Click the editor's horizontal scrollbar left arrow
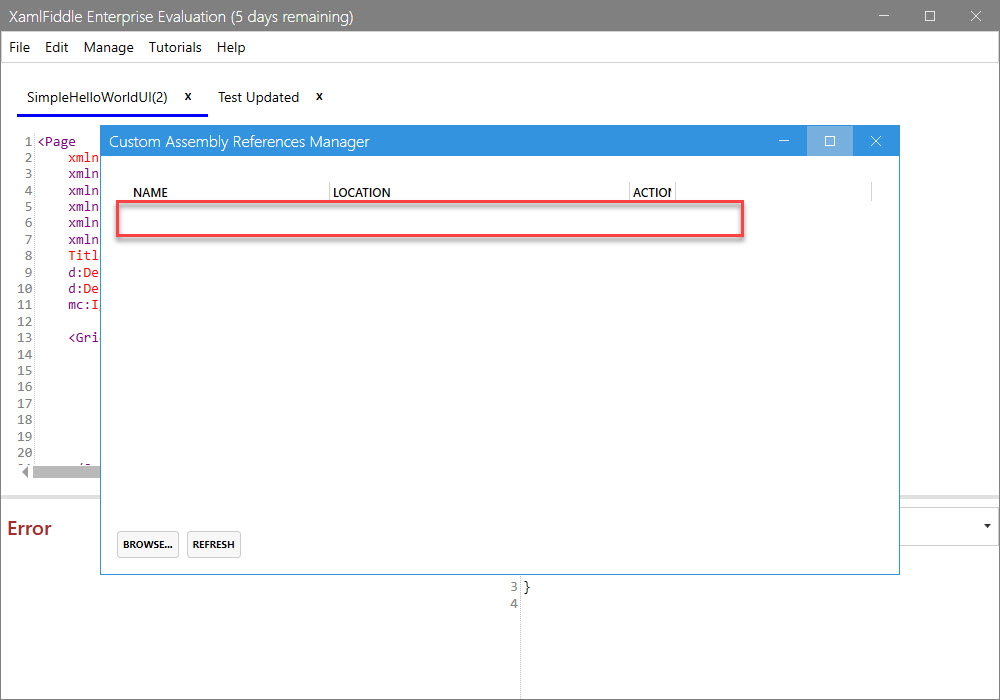Viewport: 1000px width, 700px height. tap(25, 472)
